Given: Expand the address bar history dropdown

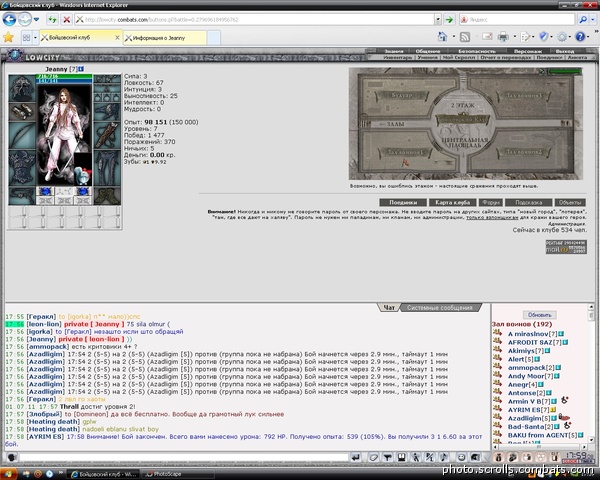Looking at the screenshot, I should pos(438,19).
